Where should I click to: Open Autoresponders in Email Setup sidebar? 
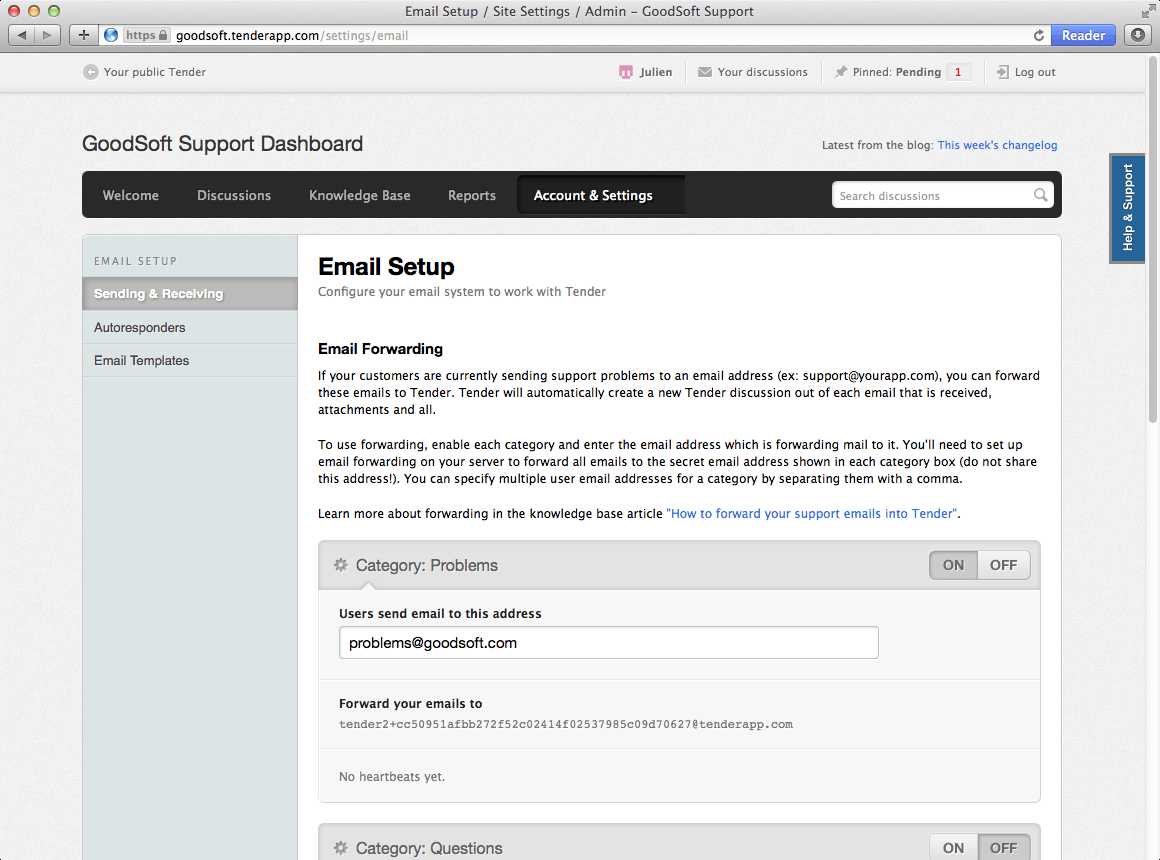tap(190, 327)
